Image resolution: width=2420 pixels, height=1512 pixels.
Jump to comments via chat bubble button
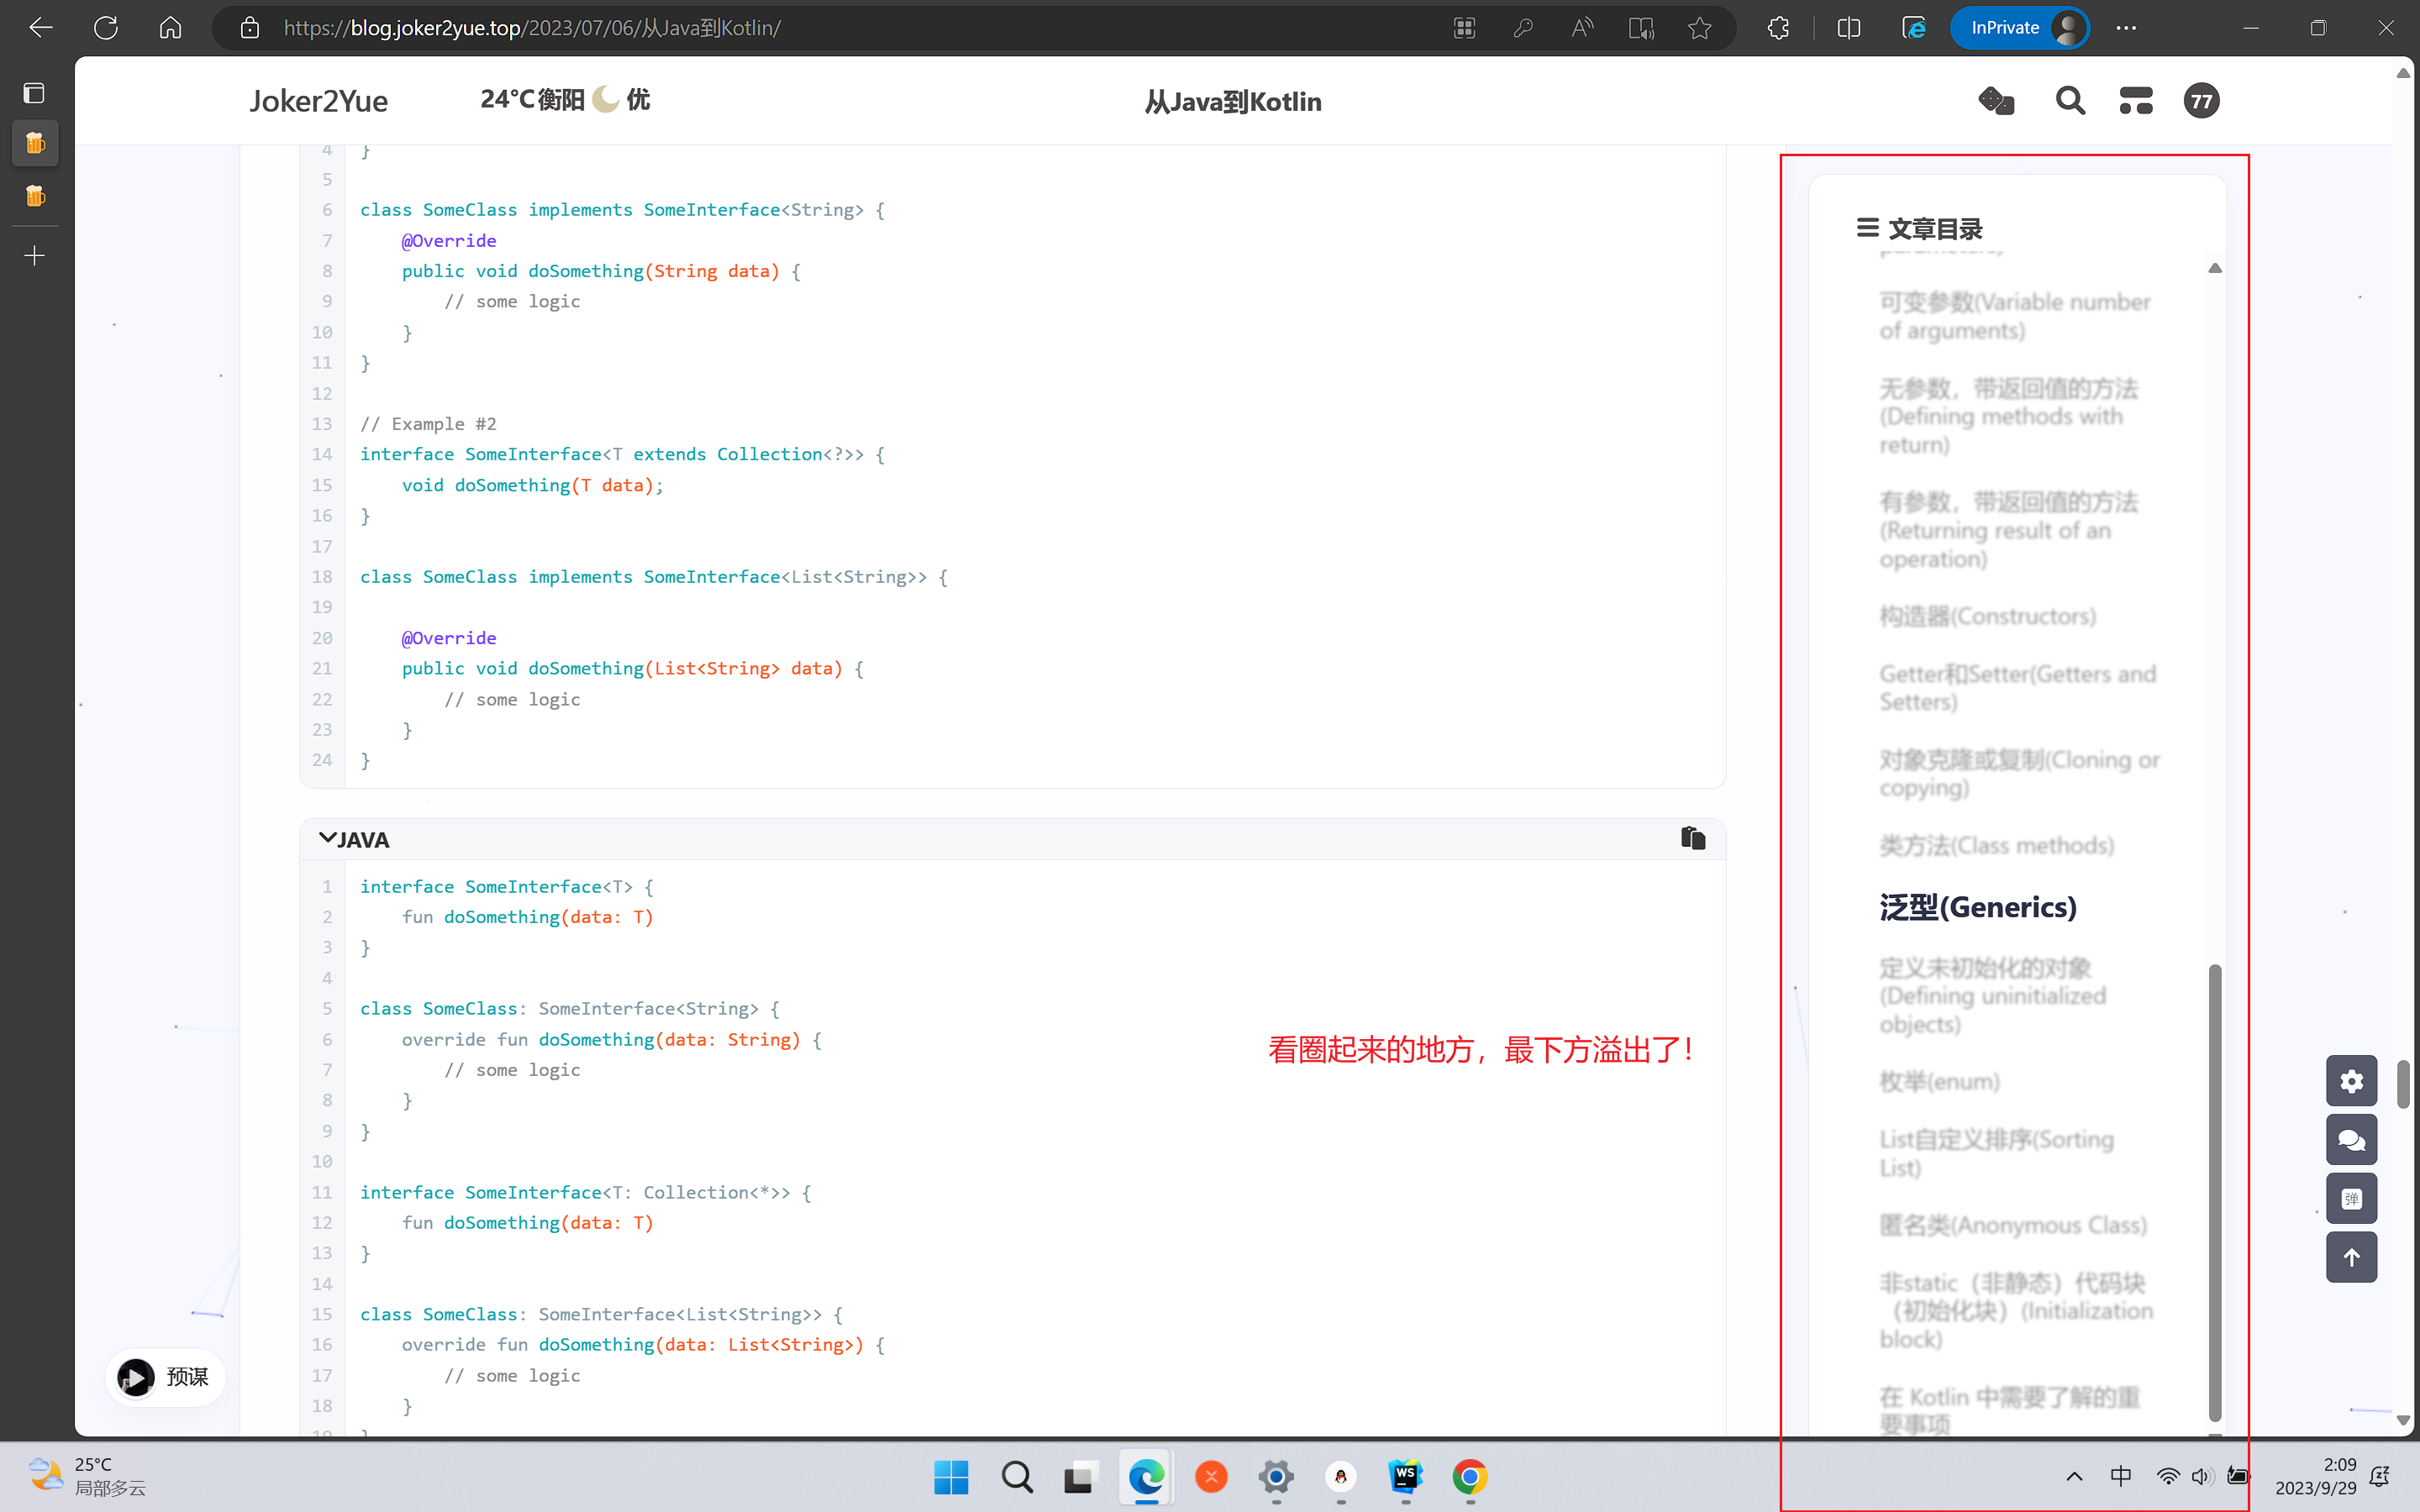tap(2352, 1139)
